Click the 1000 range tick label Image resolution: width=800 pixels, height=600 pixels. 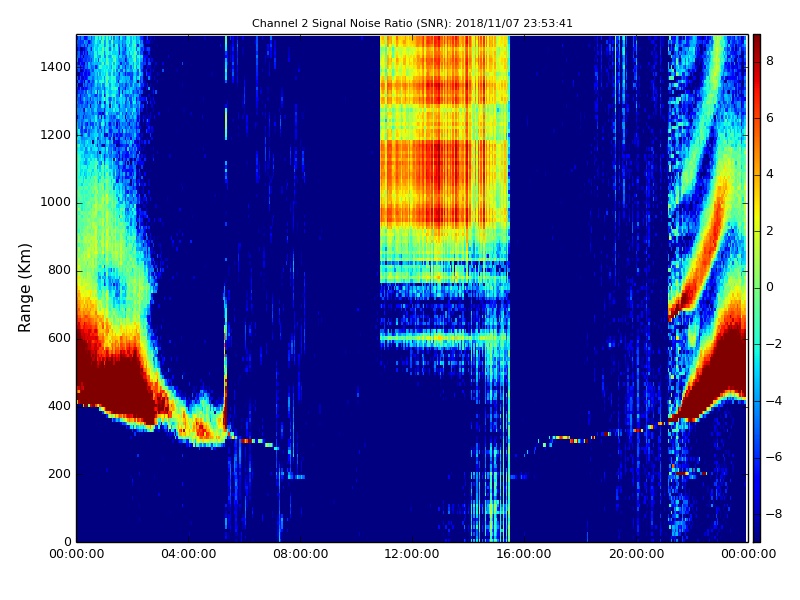[x=55, y=202]
